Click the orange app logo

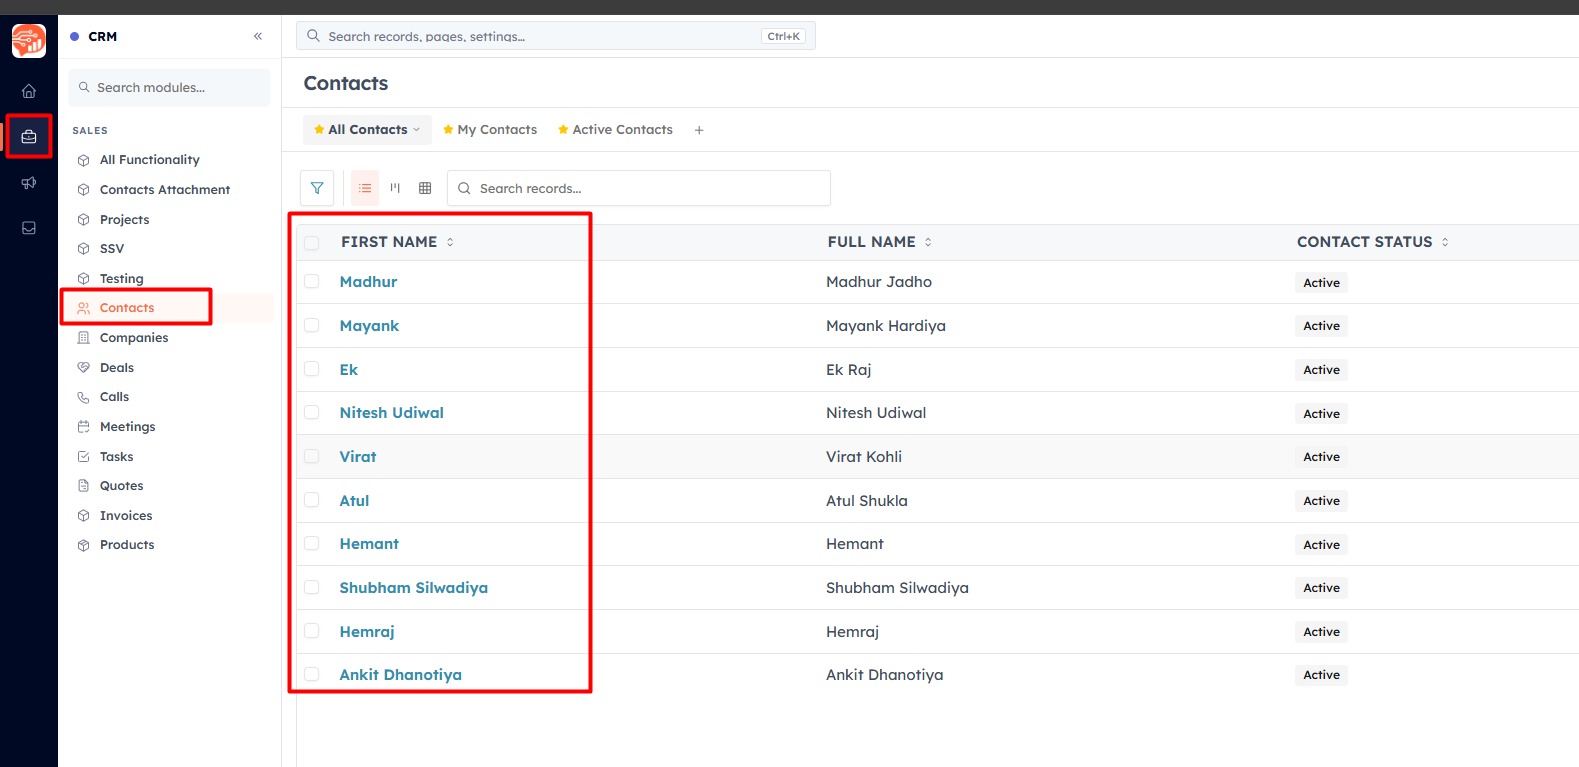(29, 41)
